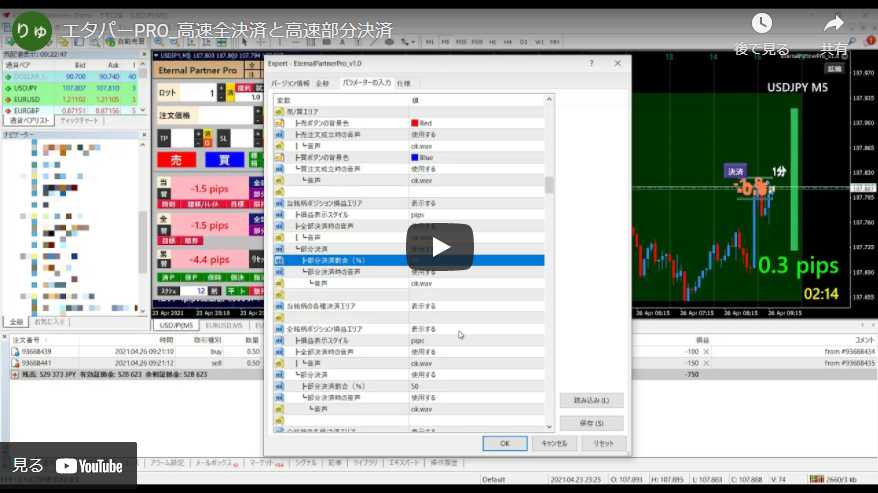
Task: Click the icon of 当銘柄の各種決済エリア row
Action: 279,306
